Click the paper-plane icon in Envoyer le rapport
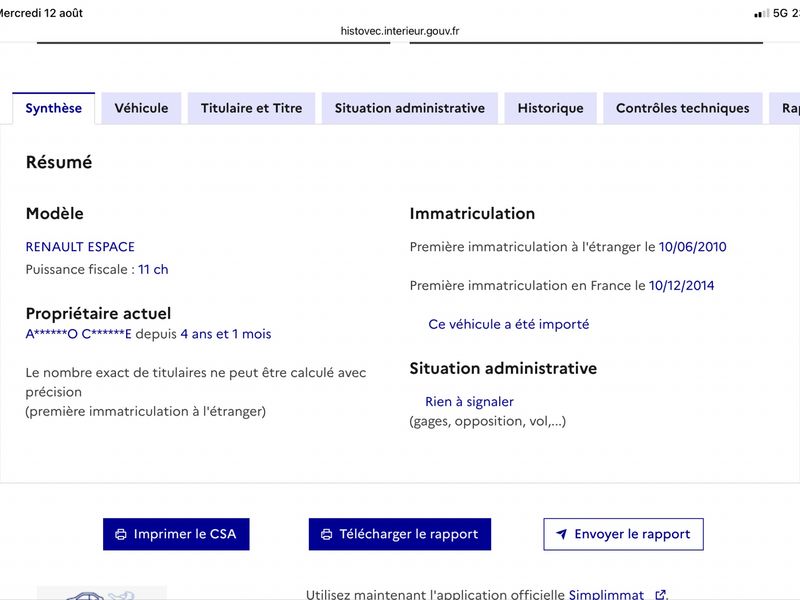 (x=561, y=534)
